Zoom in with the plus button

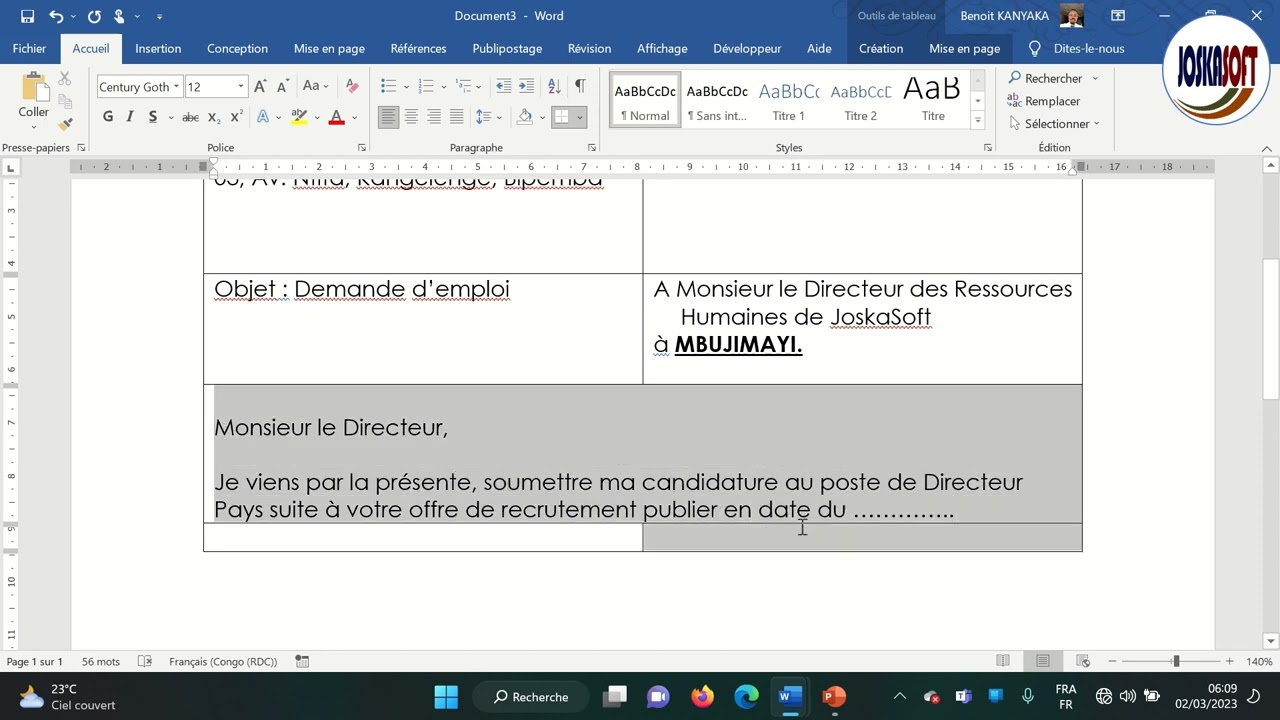point(1229,661)
